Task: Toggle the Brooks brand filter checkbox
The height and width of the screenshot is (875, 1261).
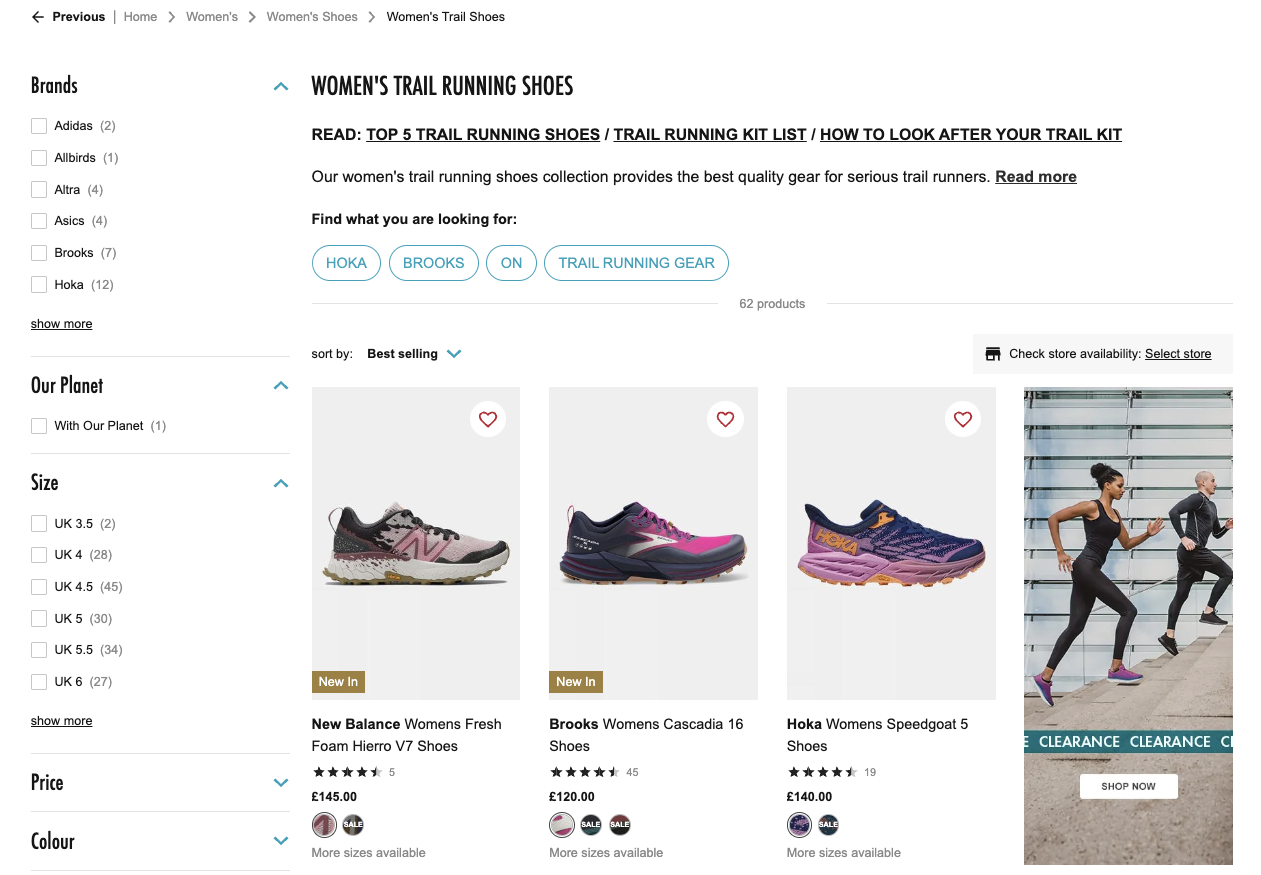Action: pyautogui.click(x=39, y=253)
